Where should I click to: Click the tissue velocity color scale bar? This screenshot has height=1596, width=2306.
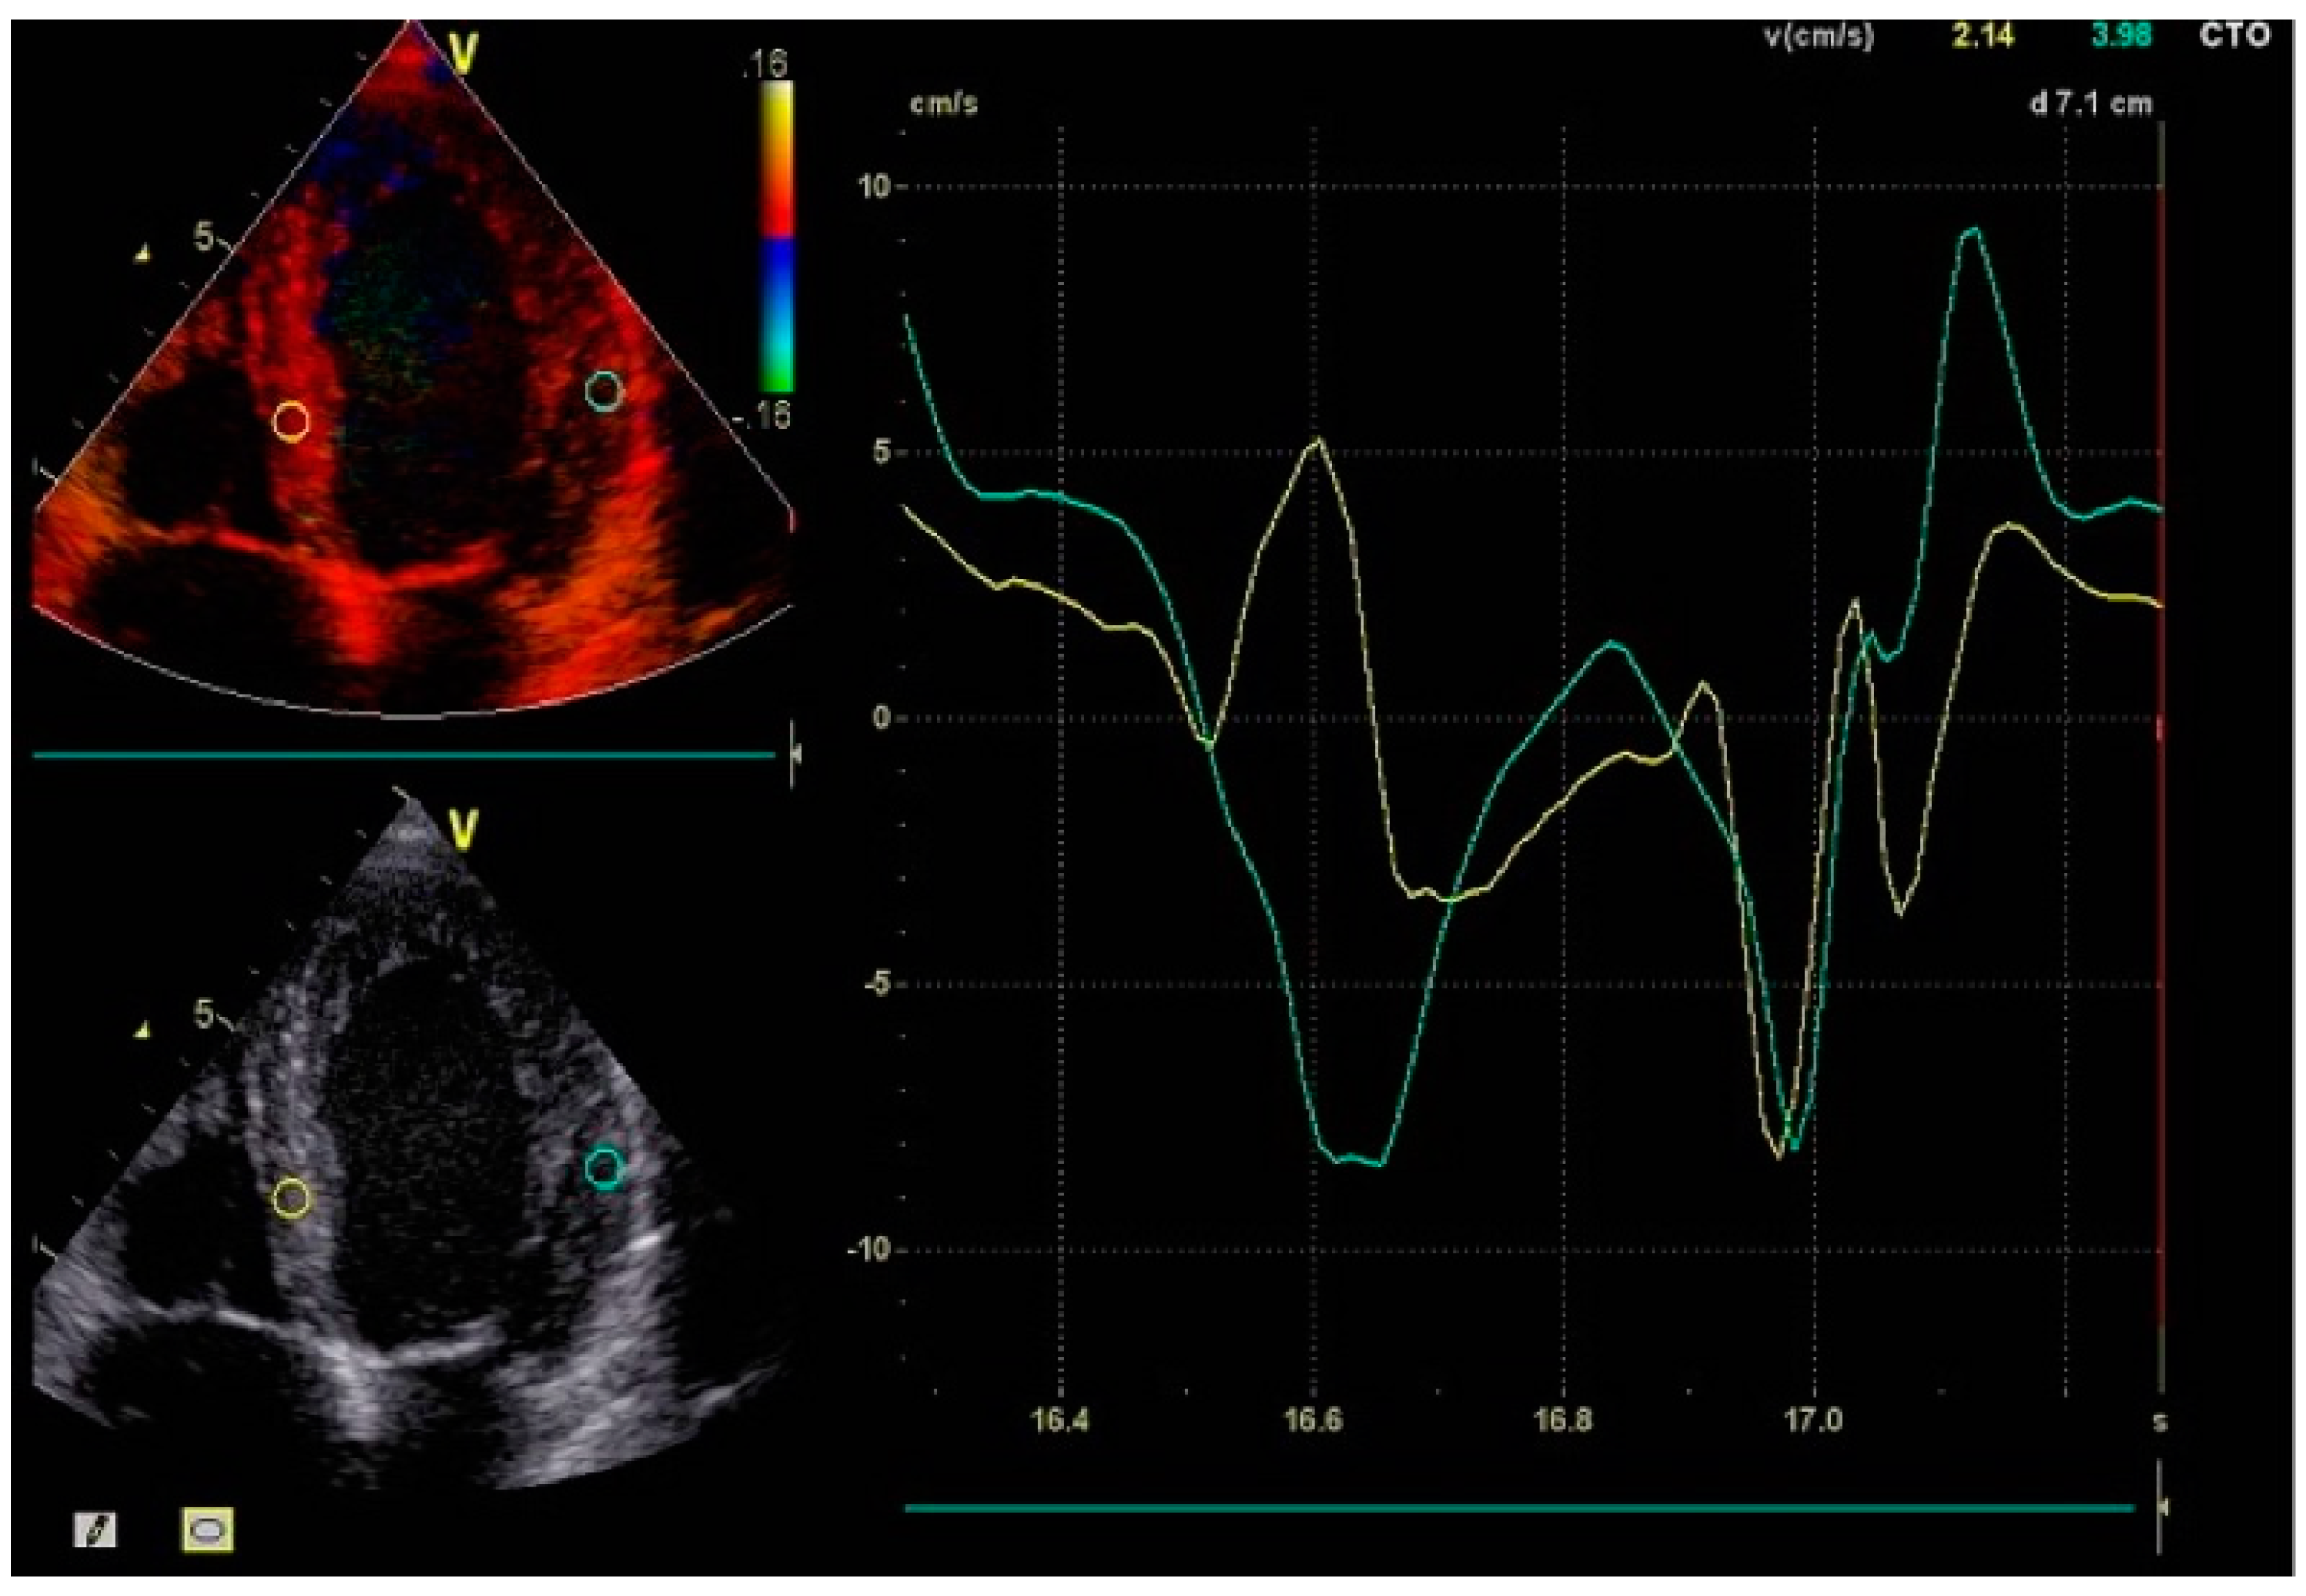click(x=777, y=237)
